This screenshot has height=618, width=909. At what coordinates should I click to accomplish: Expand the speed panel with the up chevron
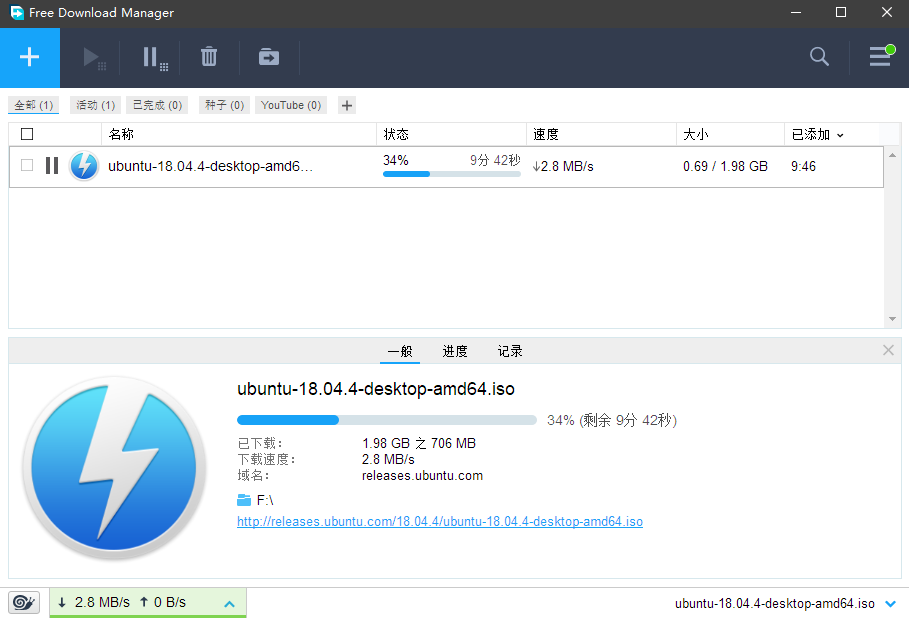click(x=229, y=603)
